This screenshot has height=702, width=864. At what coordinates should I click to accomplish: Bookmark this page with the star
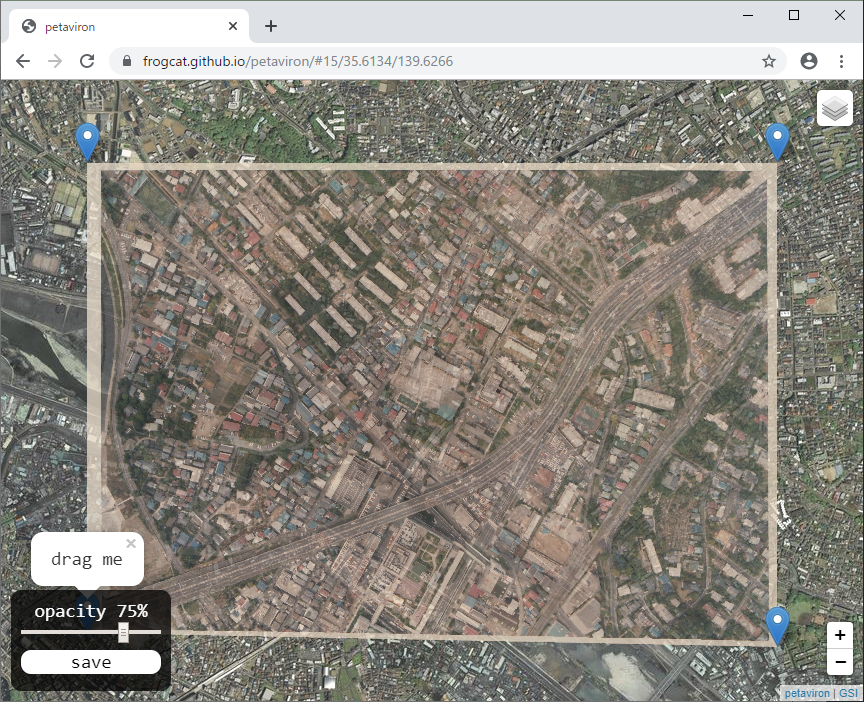click(769, 61)
